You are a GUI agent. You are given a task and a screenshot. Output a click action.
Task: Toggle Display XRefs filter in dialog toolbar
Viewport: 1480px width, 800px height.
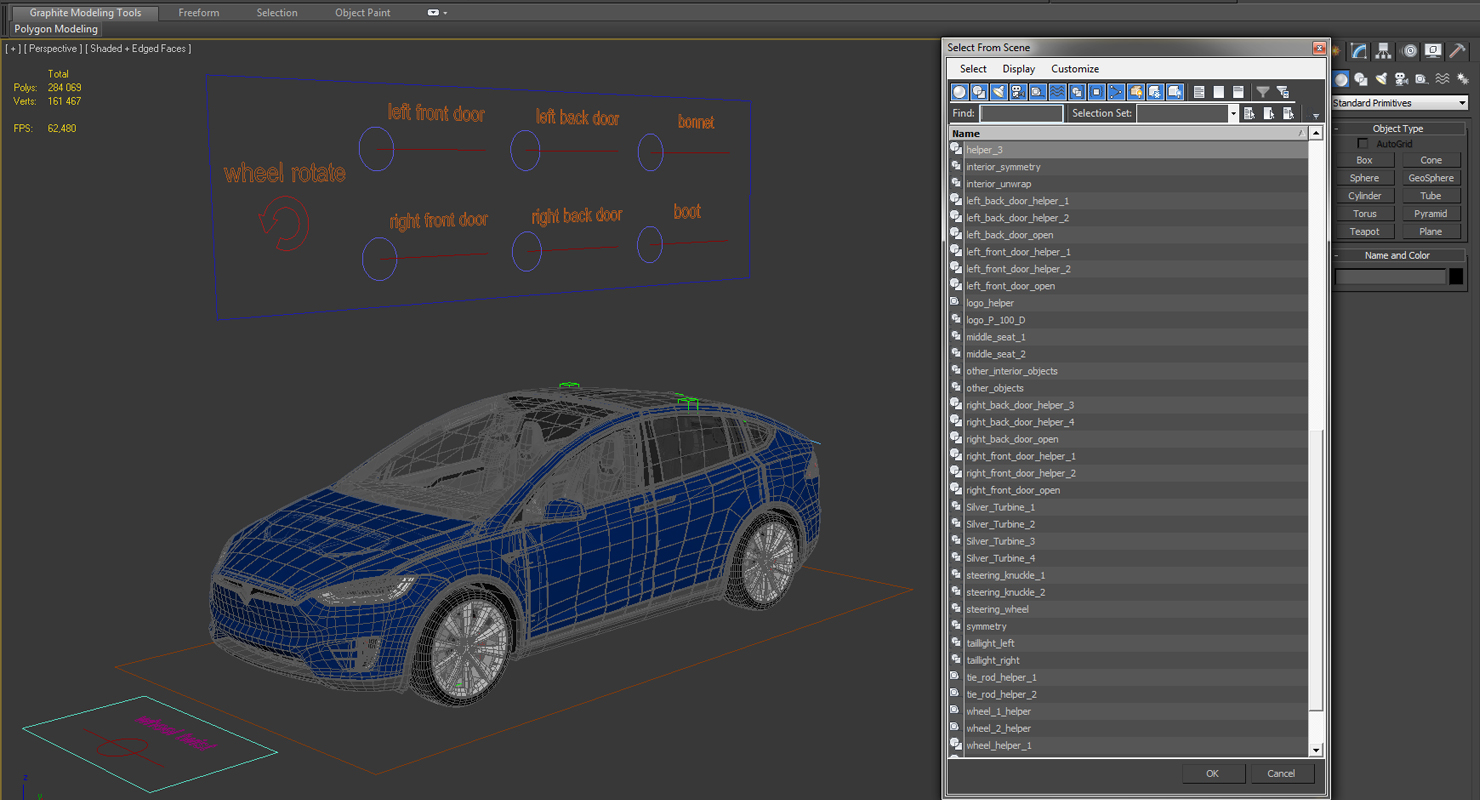pyautogui.click(x=1096, y=92)
